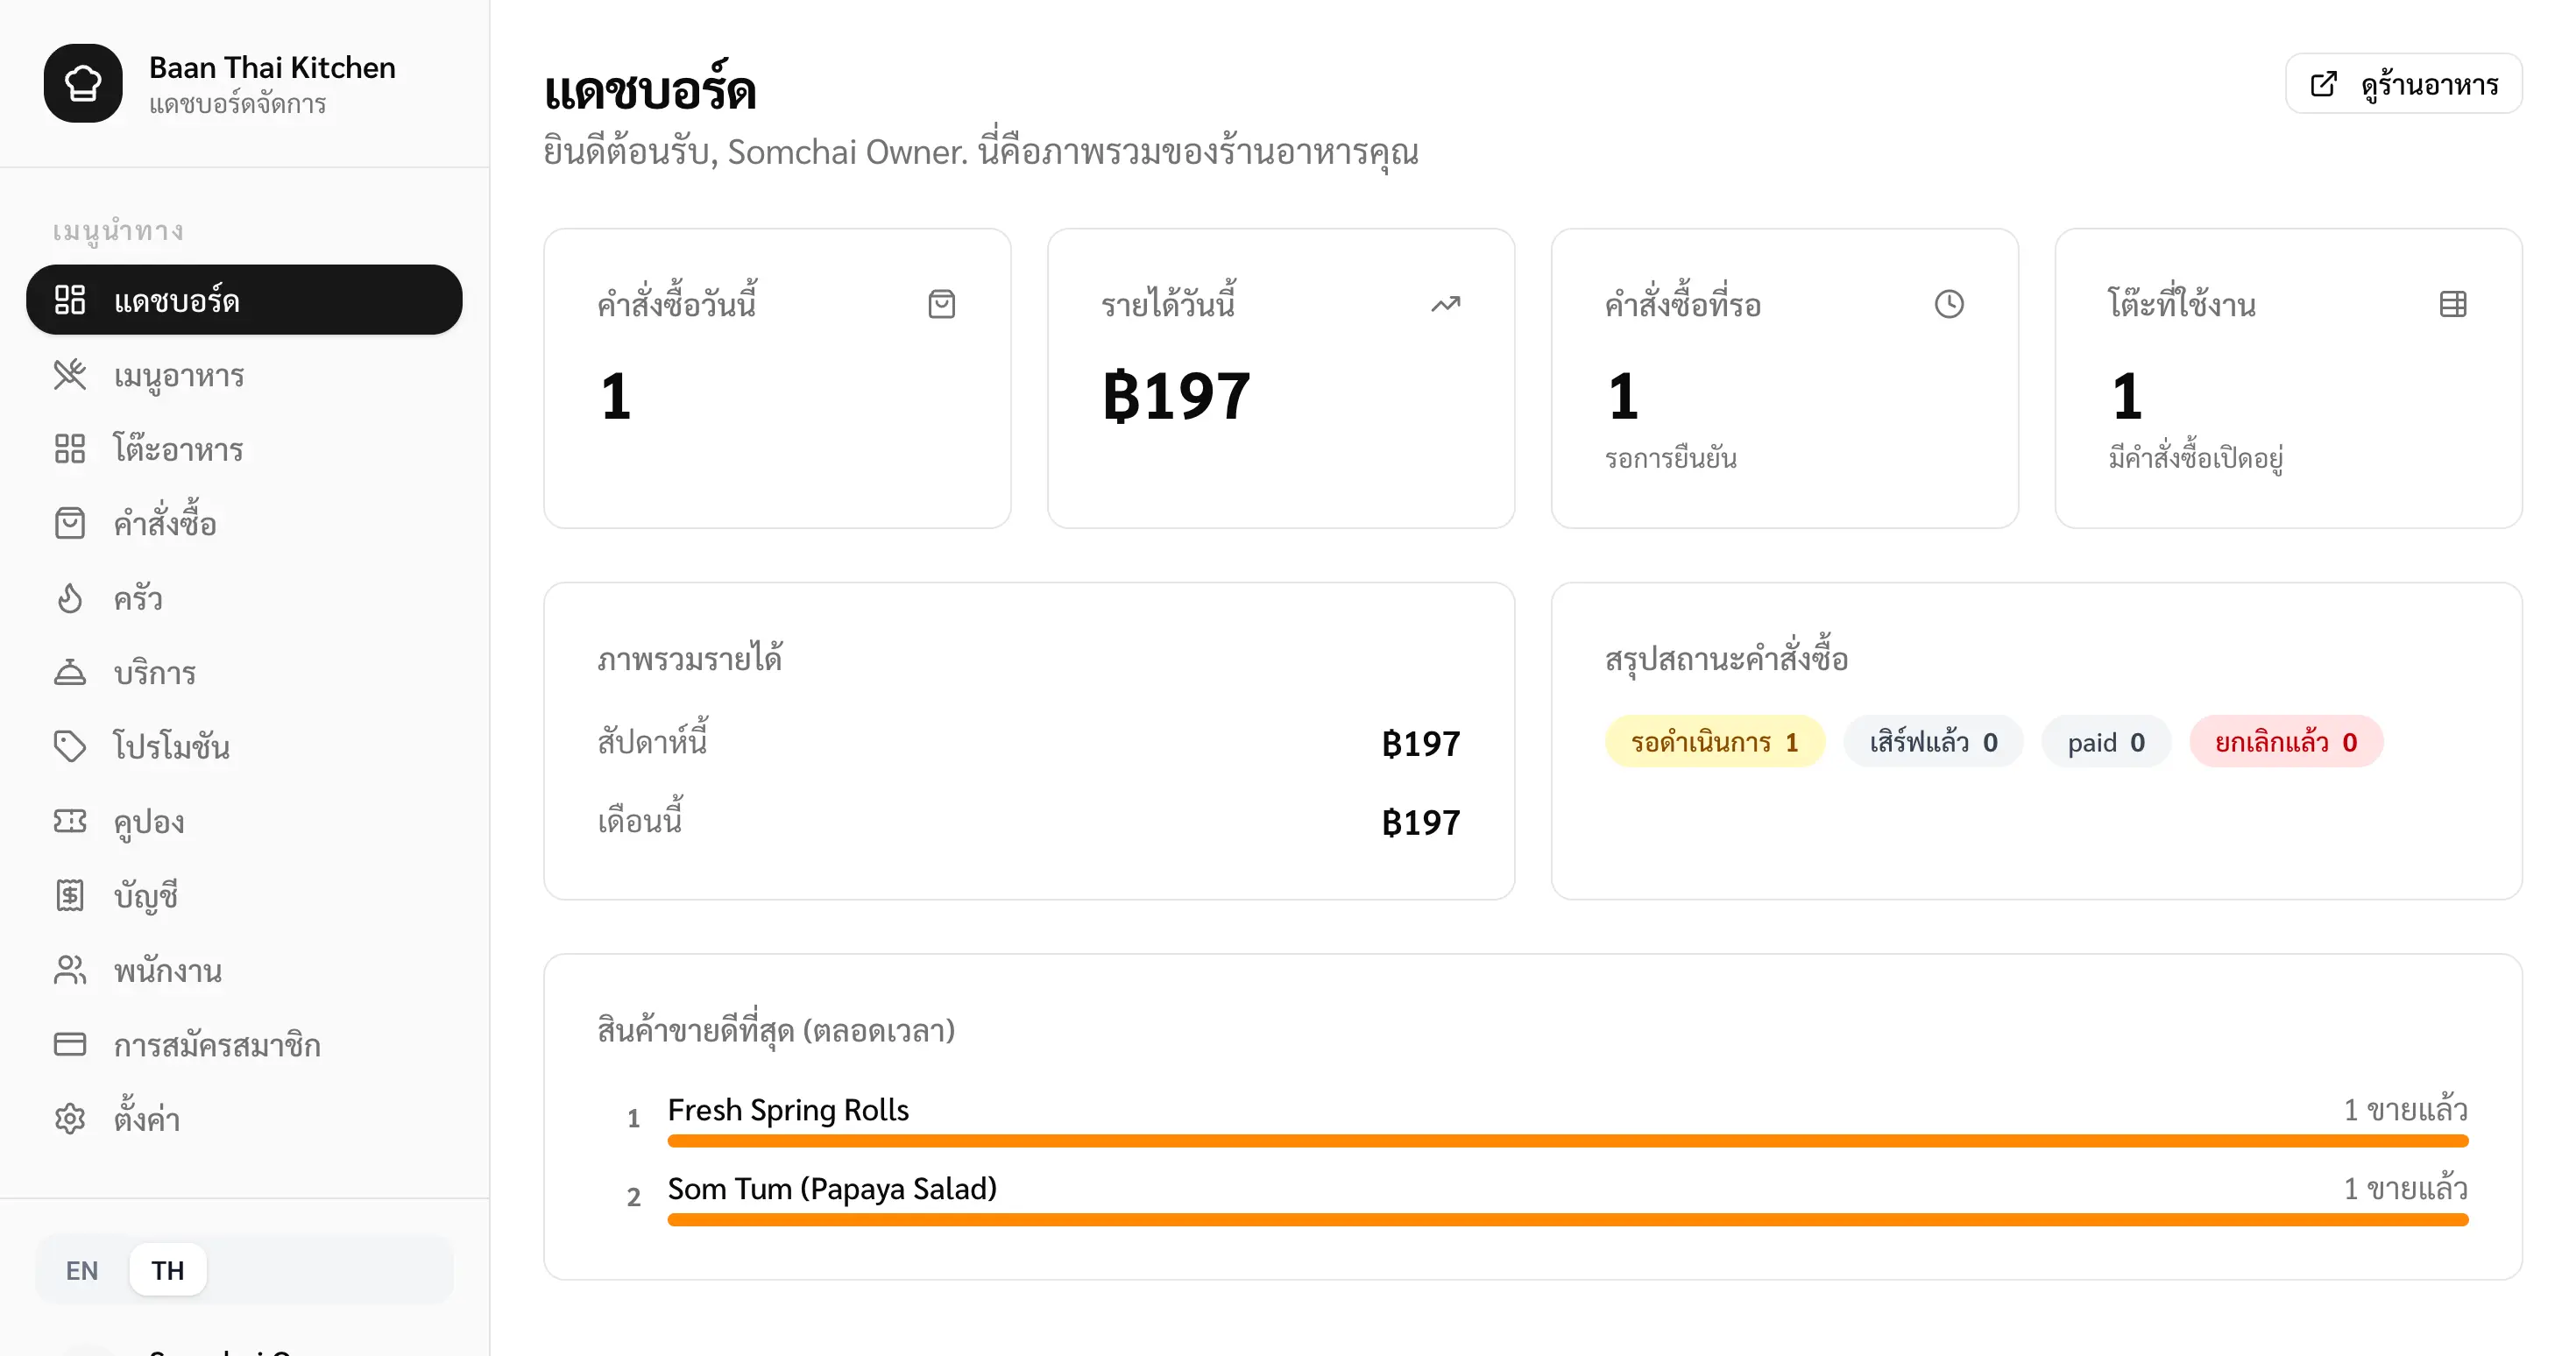Click the Baan Thai Kitchen title
Viewport: 2576px width, 1356px height.
point(272,67)
